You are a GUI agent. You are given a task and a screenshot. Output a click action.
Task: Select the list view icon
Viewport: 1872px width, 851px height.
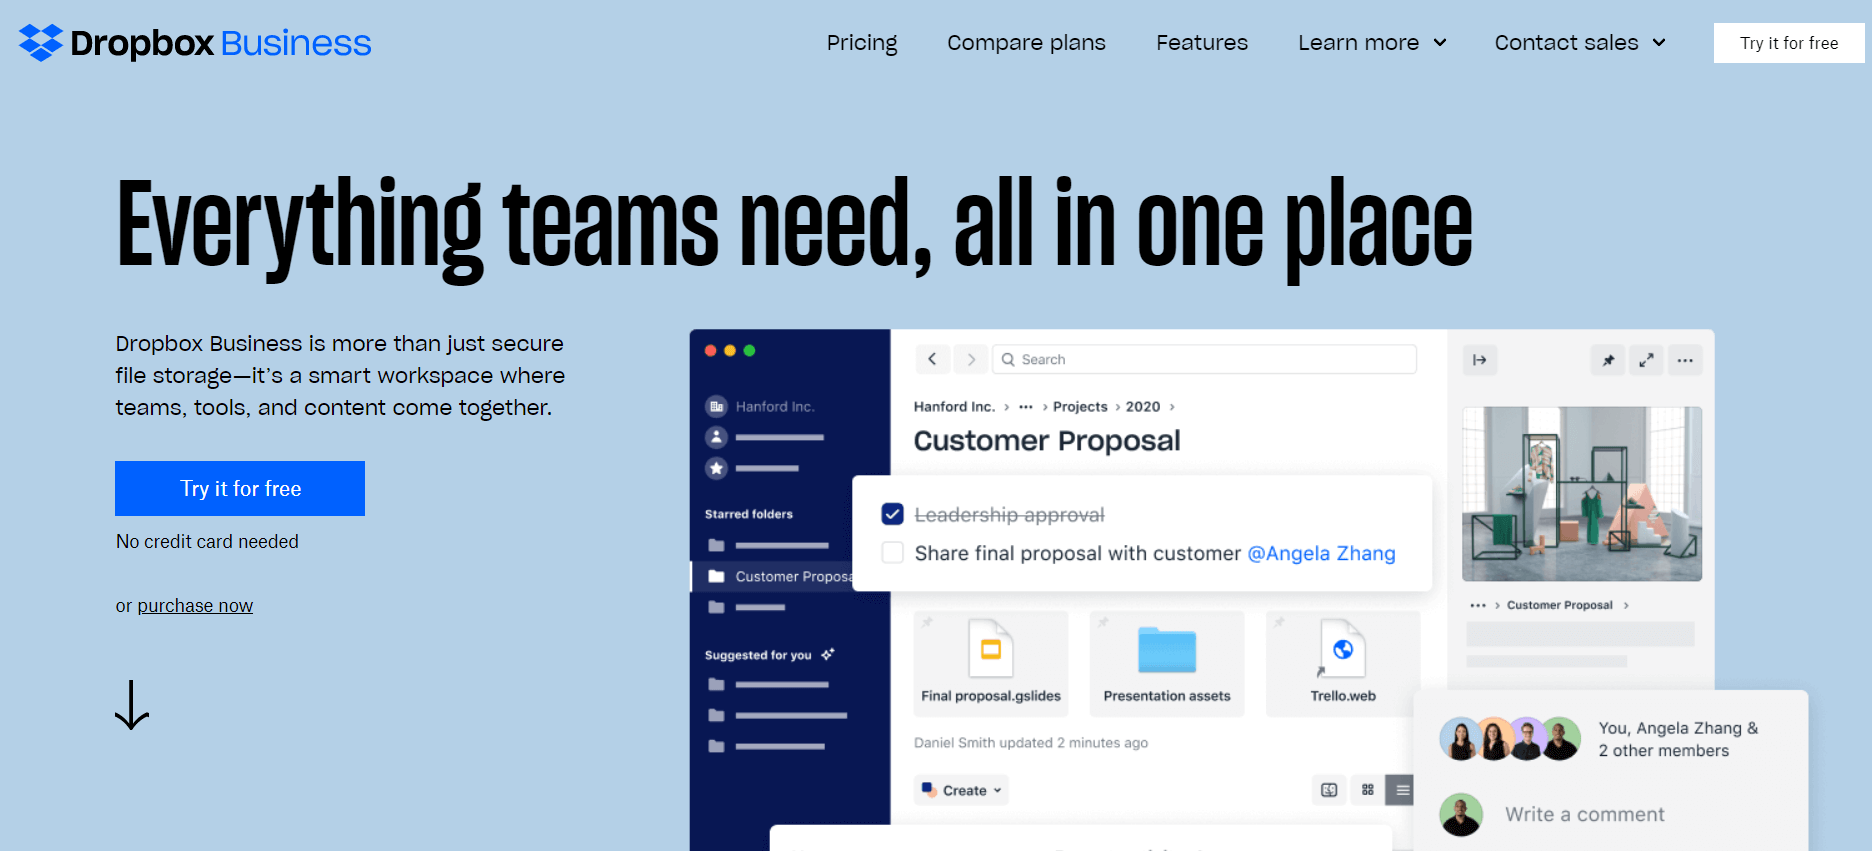tap(1402, 790)
